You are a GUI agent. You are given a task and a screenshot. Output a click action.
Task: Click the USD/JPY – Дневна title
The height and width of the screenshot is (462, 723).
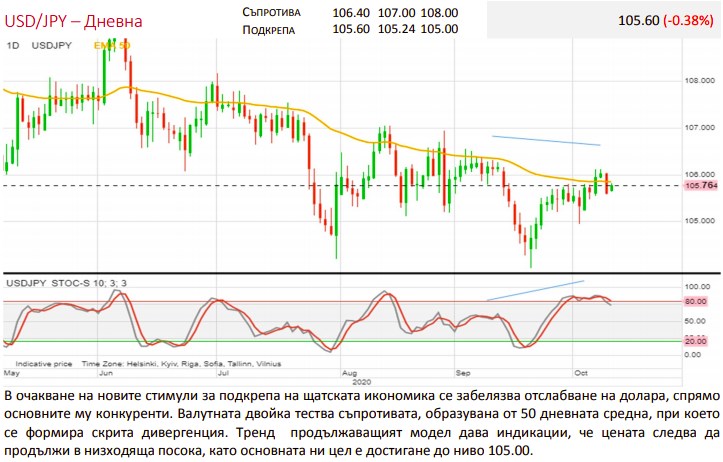coord(73,21)
